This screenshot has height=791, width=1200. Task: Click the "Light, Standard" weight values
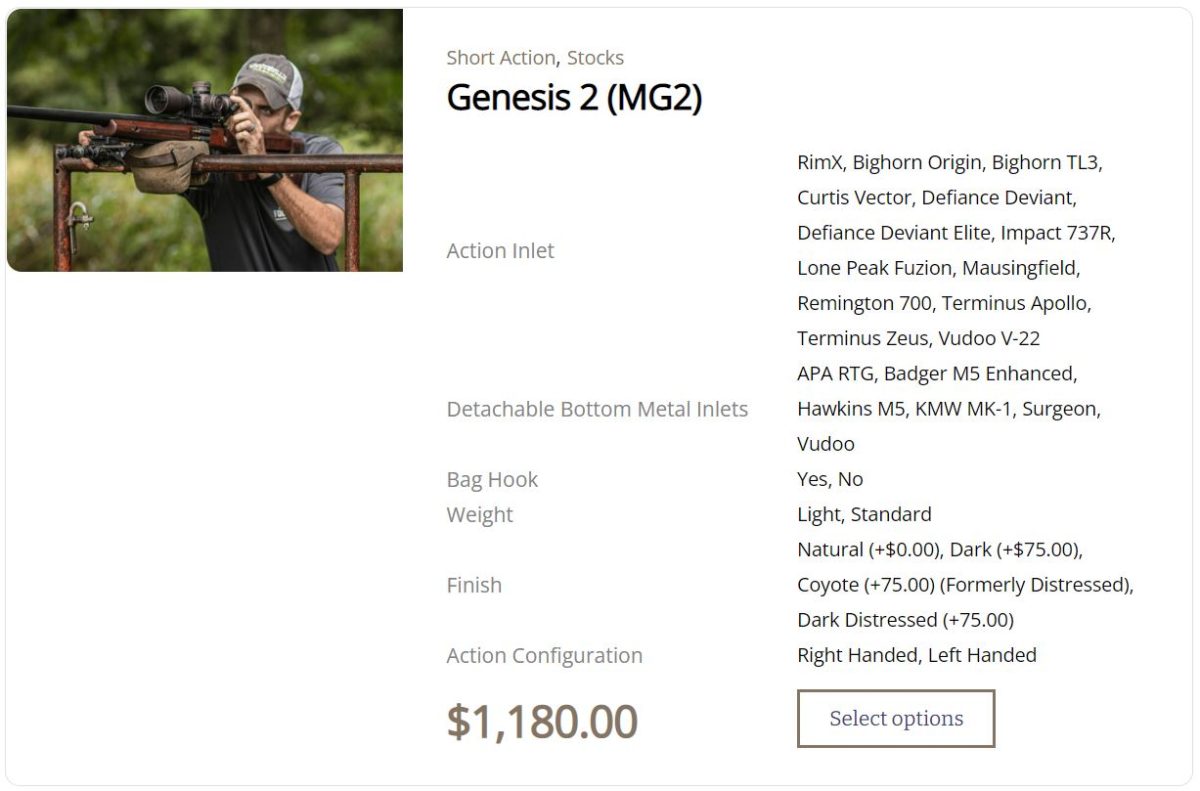pyautogui.click(x=863, y=515)
